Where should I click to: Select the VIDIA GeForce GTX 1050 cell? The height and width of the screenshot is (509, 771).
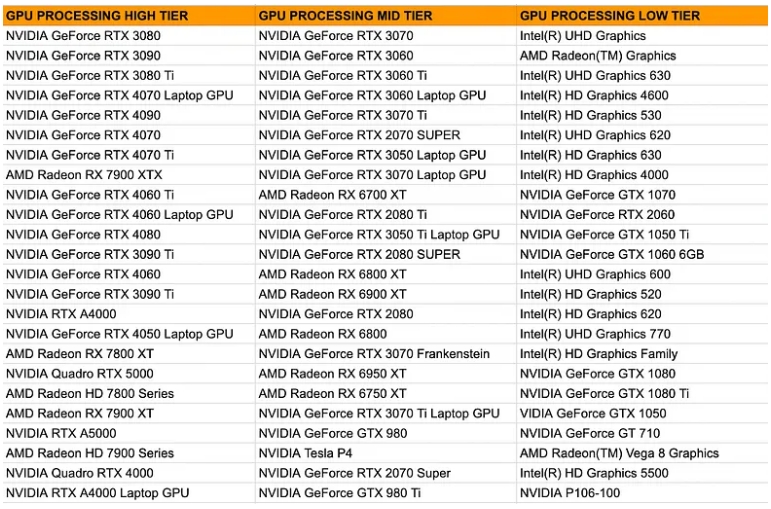[x=642, y=413]
